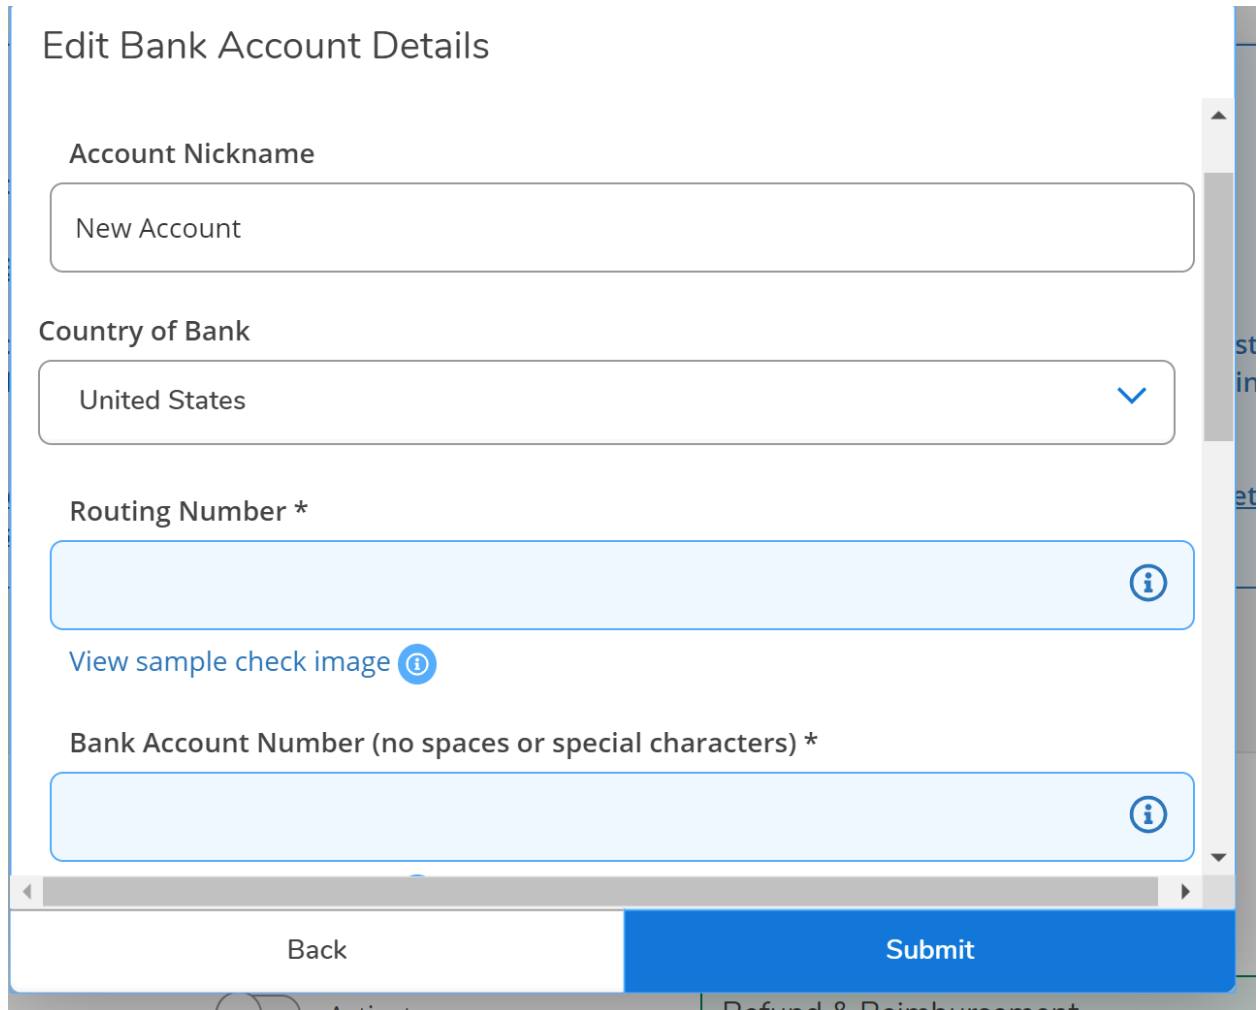Click the vertical scrollbar thumb

pos(1218,305)
